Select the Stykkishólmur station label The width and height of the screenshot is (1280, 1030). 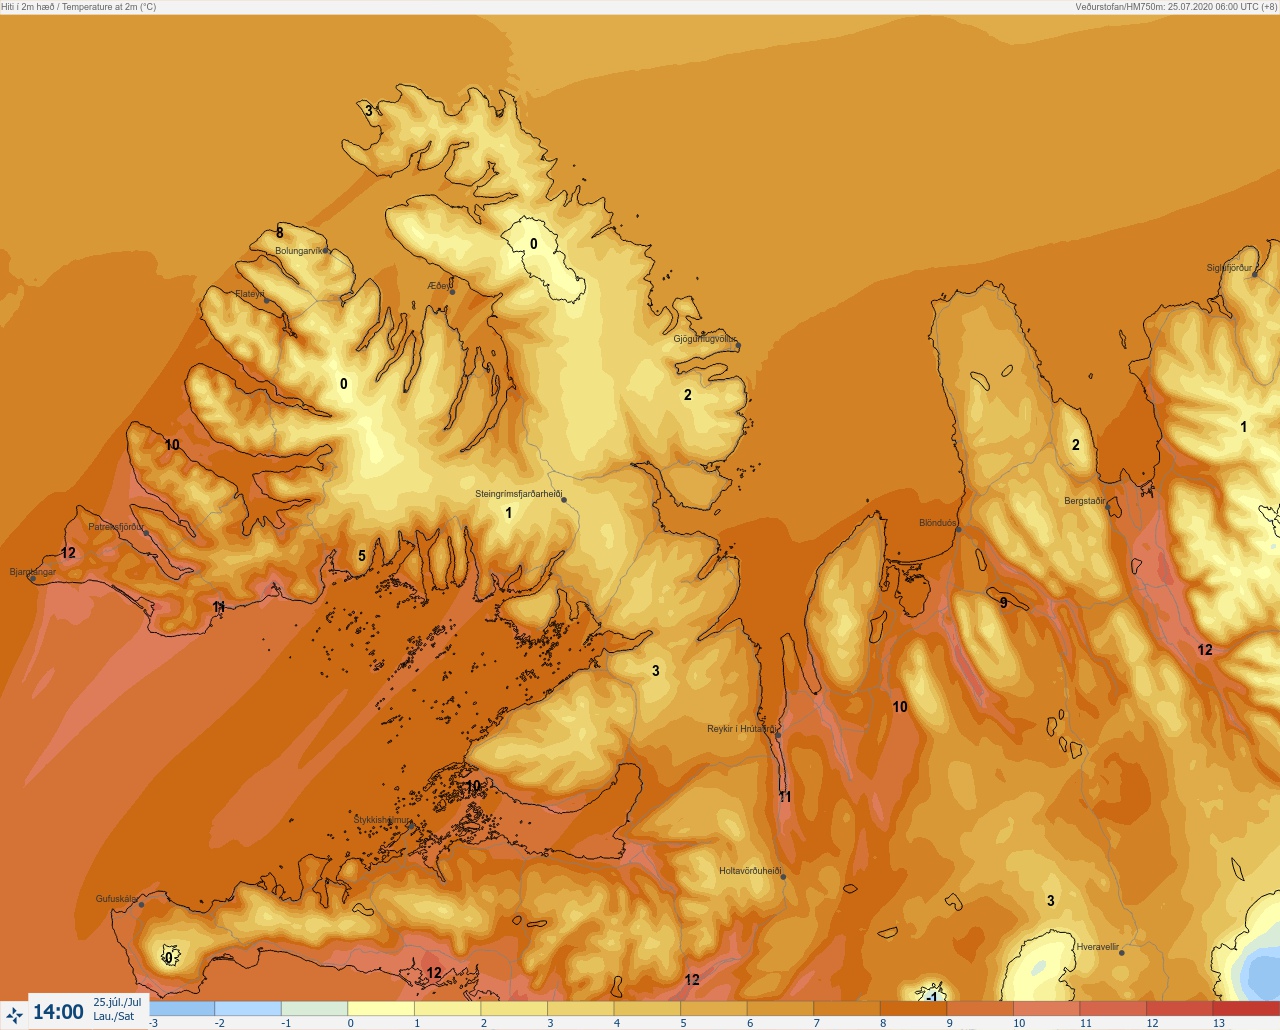(x=381, y=820)
